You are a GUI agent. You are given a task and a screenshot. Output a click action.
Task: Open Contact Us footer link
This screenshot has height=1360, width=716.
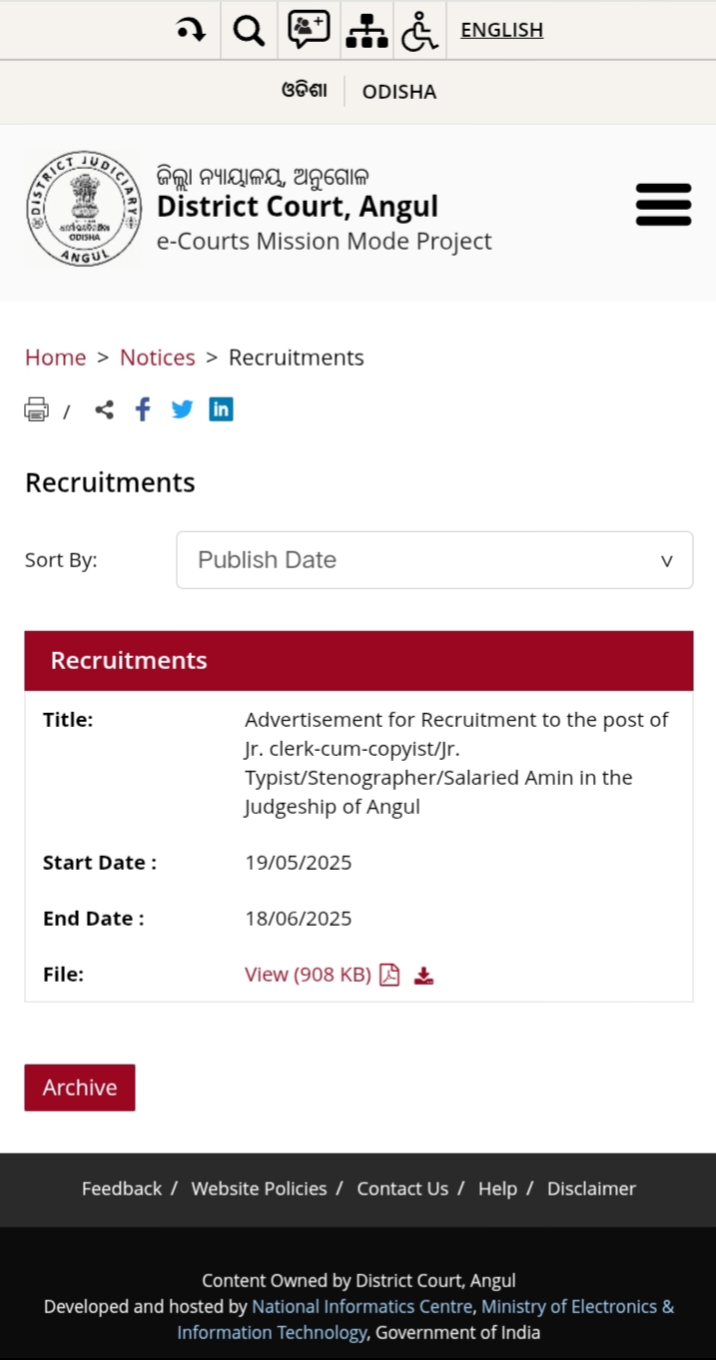click(x=403, y=1189)
